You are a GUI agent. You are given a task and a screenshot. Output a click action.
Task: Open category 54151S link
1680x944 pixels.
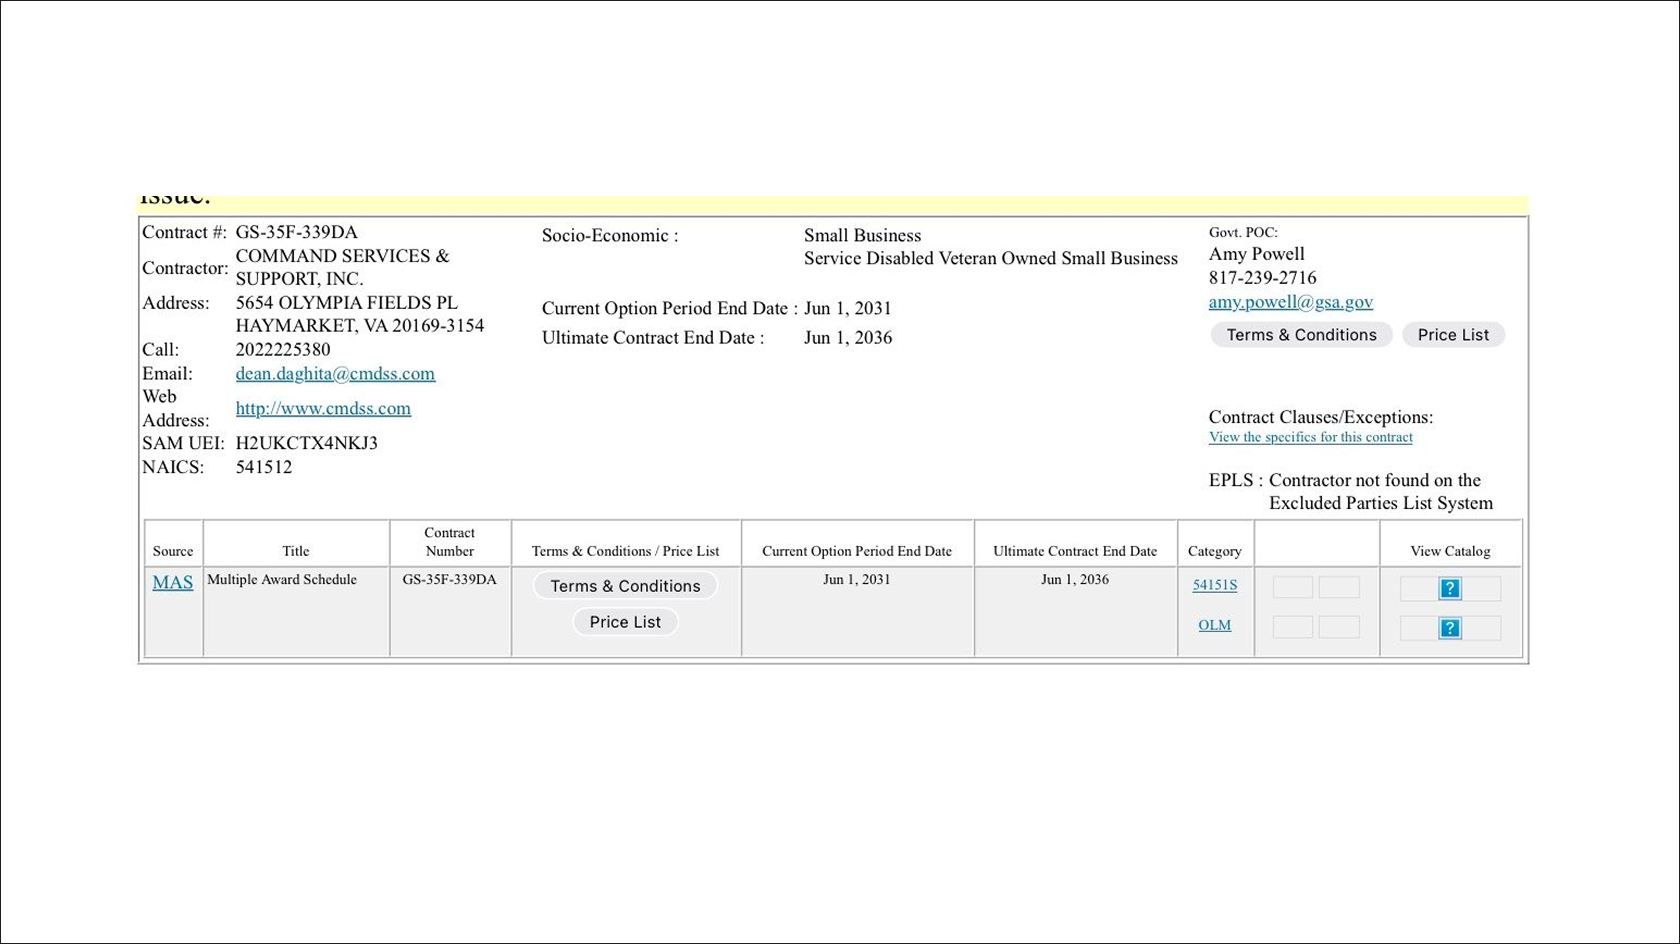(1214, 585)
